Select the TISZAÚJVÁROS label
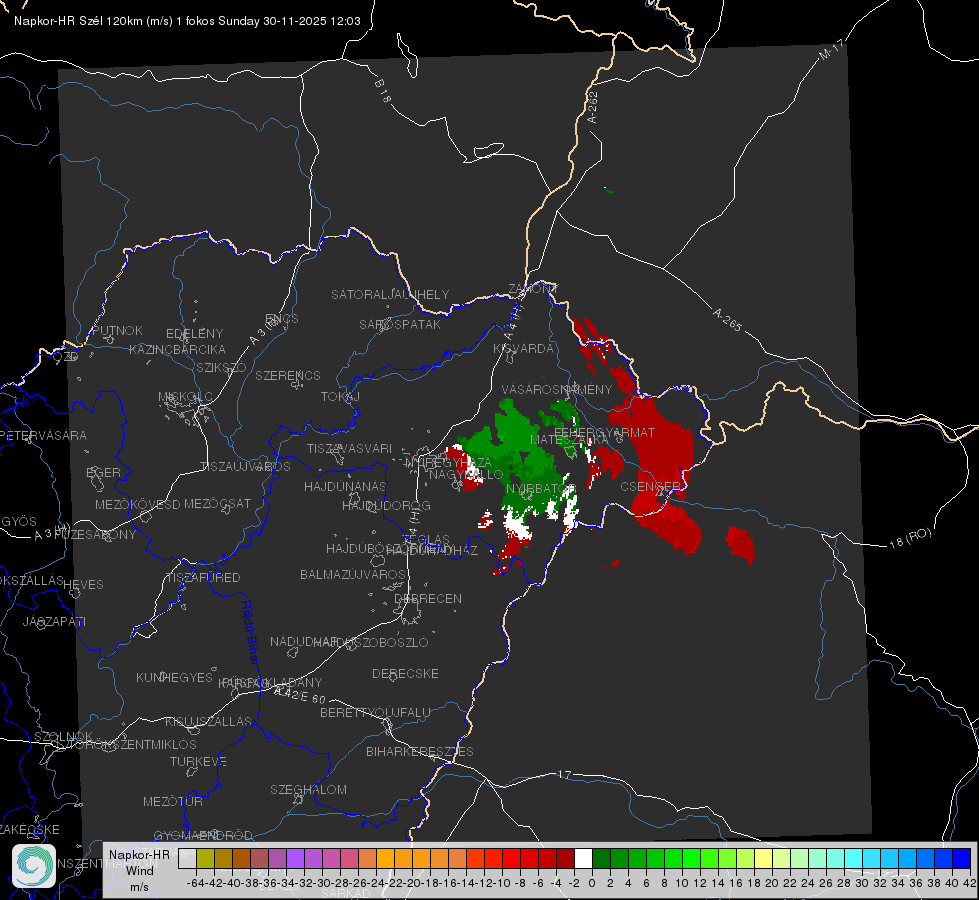979x900 pixels. (245, 467)
